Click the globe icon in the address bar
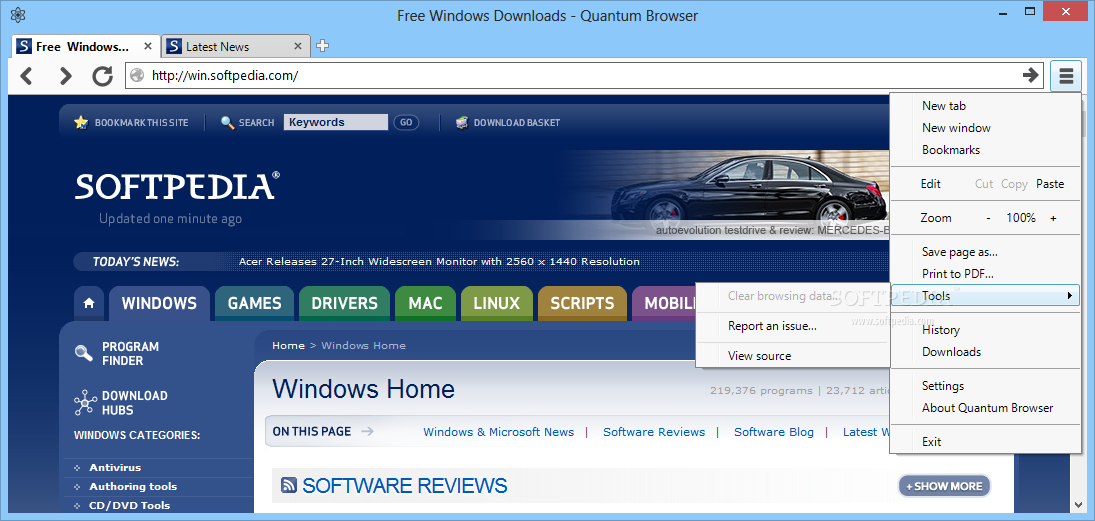 [x=138, y=75]
